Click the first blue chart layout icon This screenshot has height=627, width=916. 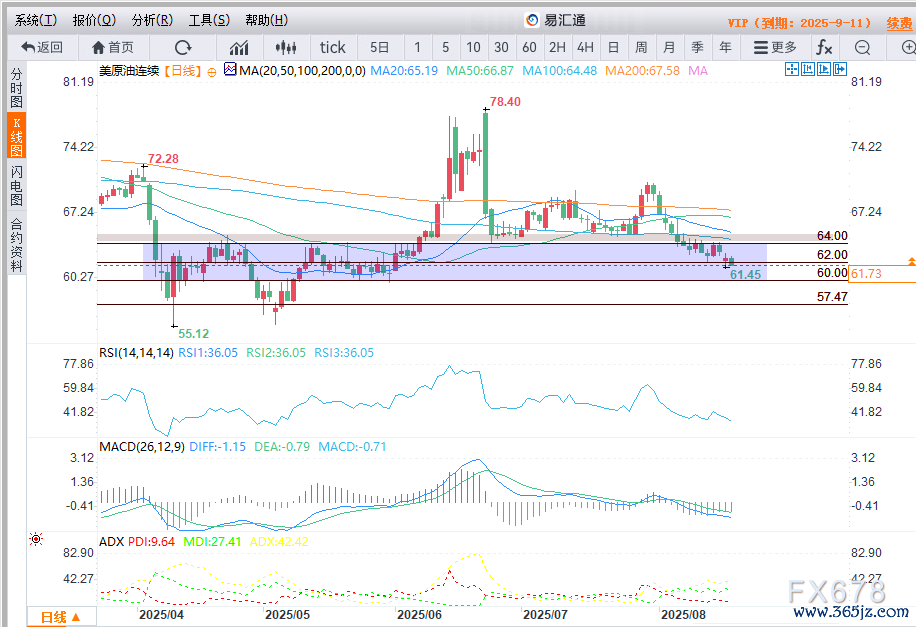[x=792, y=69]
